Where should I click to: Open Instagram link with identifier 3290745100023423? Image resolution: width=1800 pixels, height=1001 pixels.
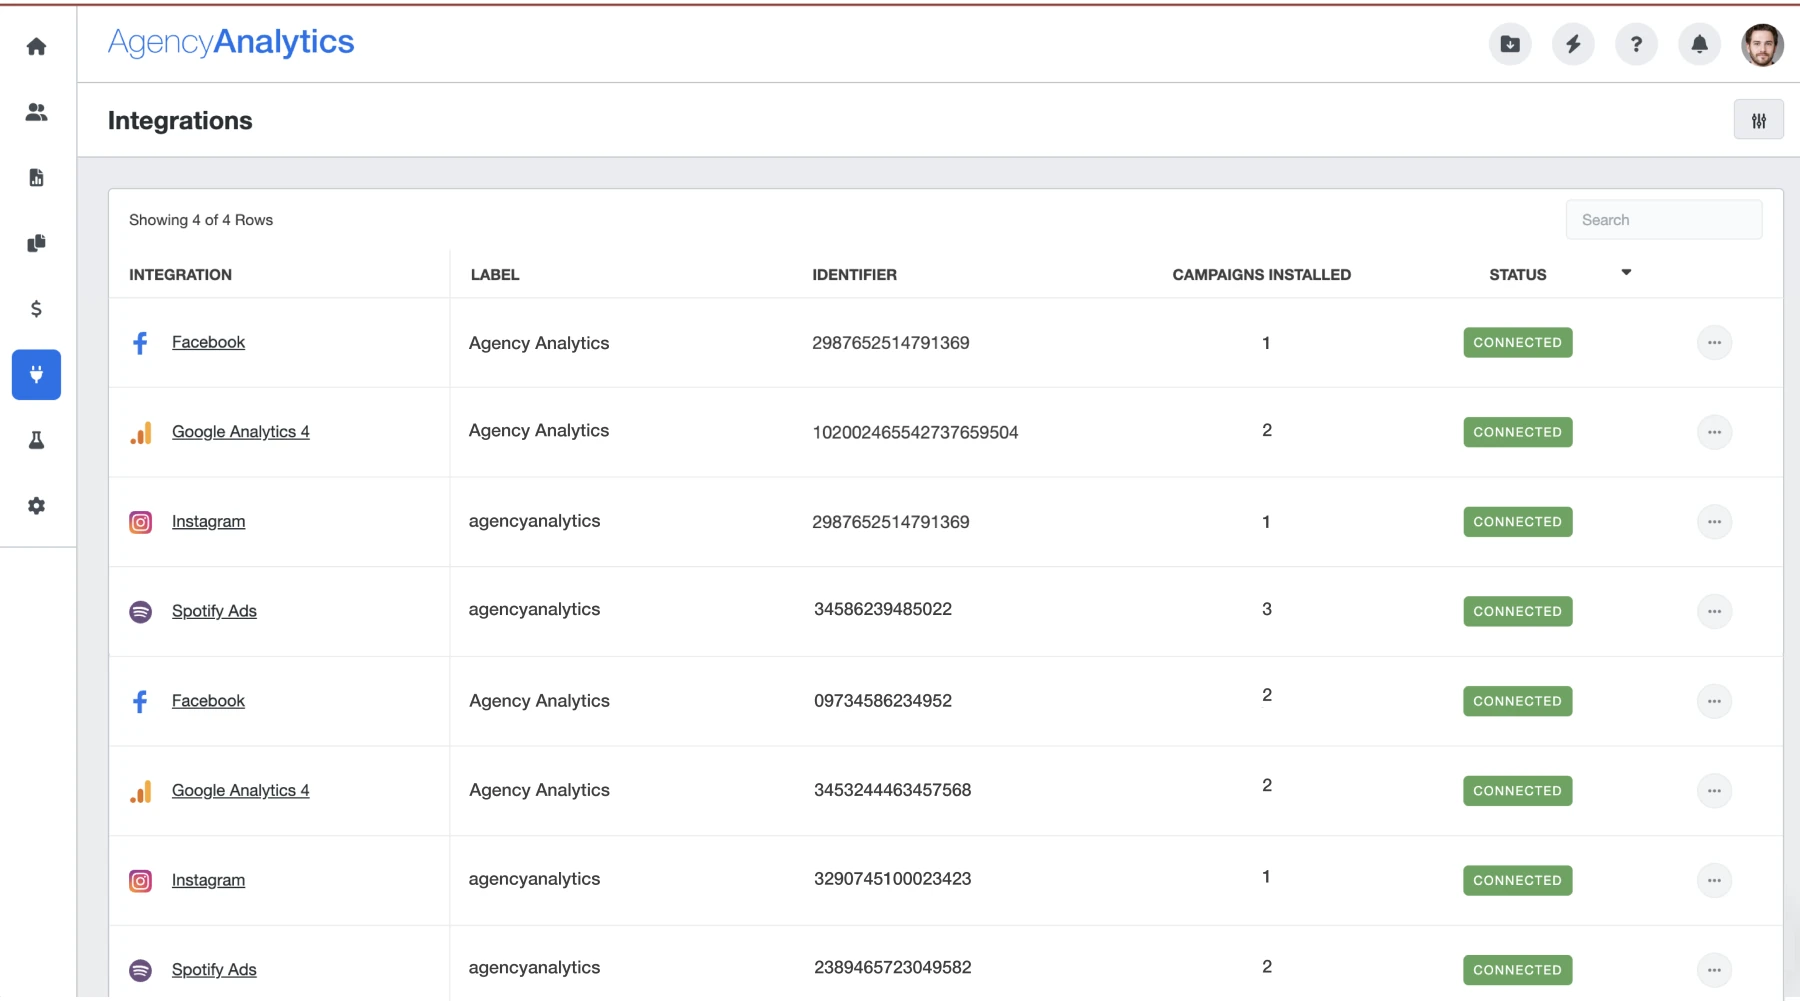point(208,880)
